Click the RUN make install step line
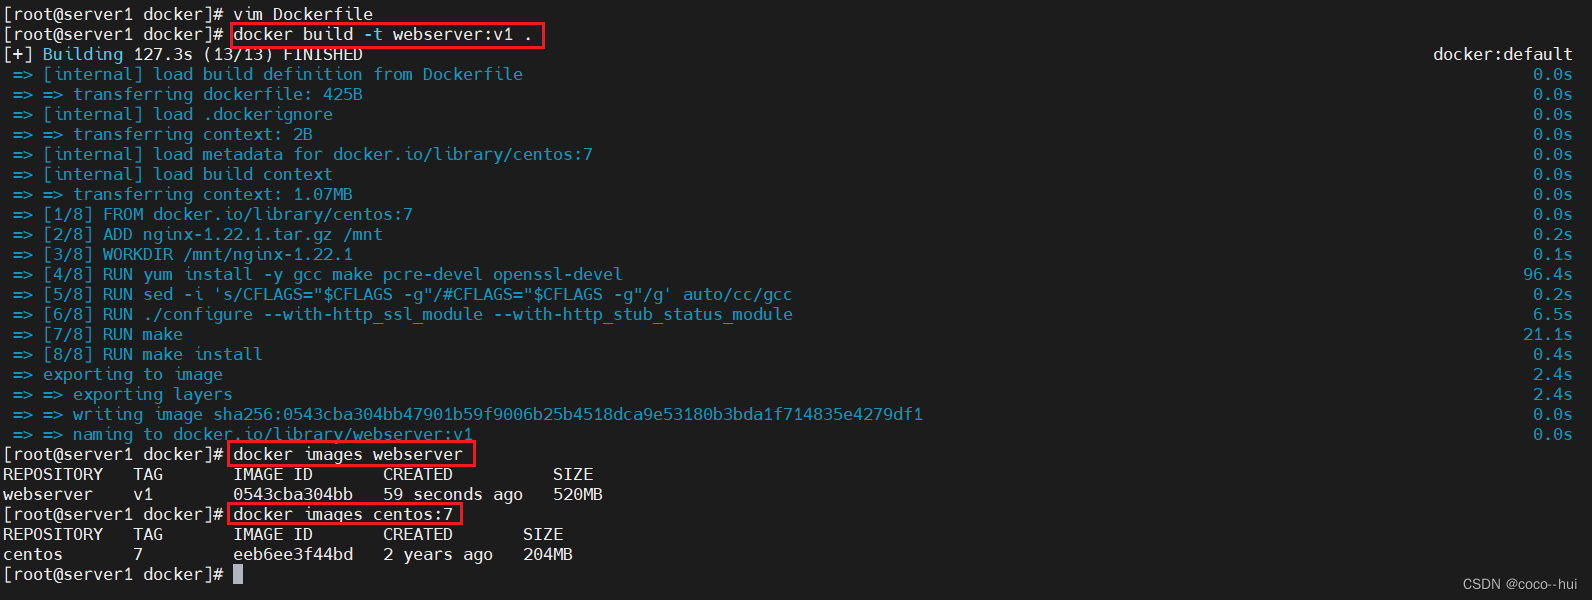1593x600 pixels. (153, 354)
